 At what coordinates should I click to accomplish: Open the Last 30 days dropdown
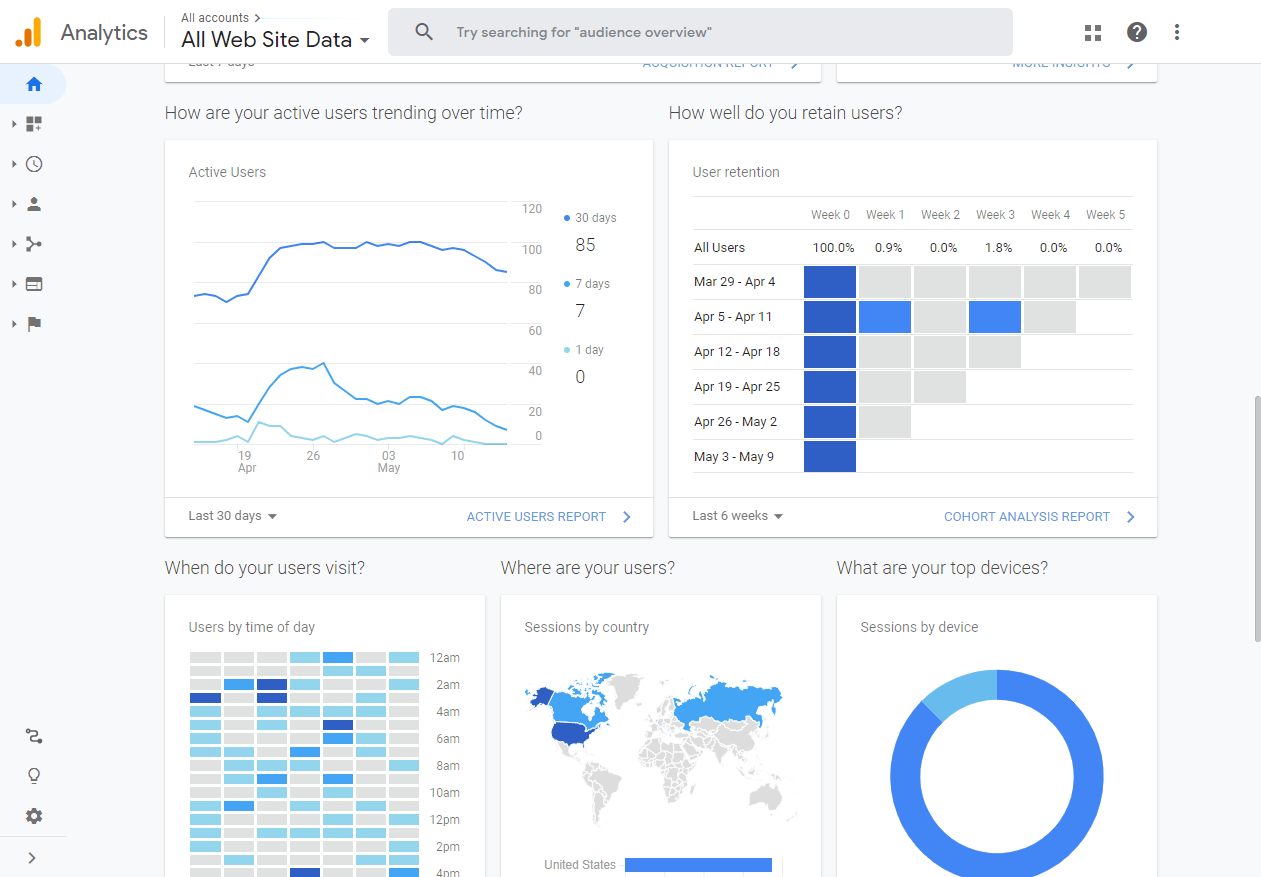click(x=233, y=516)
